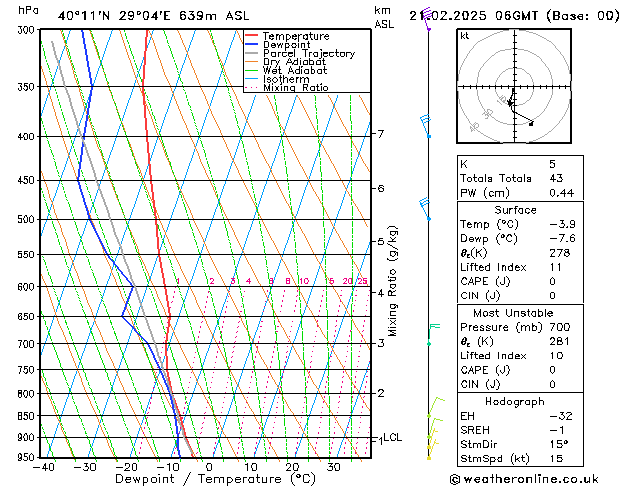Click the red Temperature legend line
The width and height of the screenshot is (629, 486).
(x=252, y=36)
